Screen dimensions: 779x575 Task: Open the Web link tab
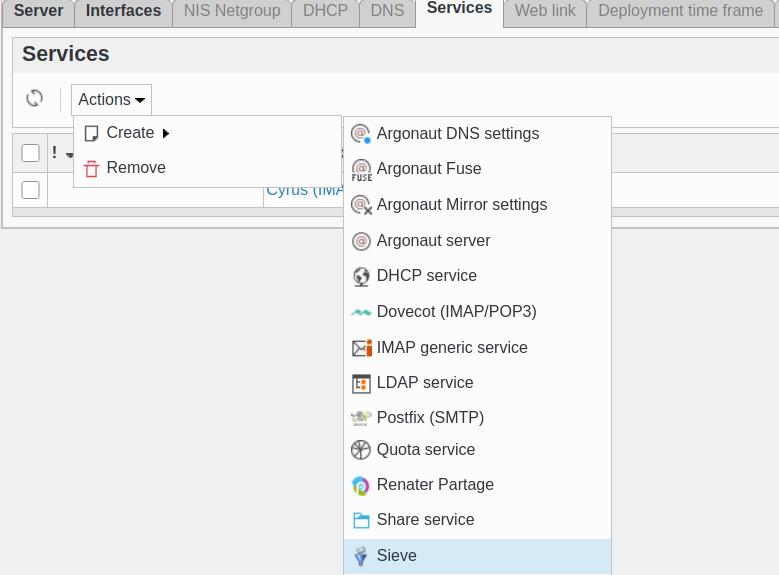tap(545, 12)
